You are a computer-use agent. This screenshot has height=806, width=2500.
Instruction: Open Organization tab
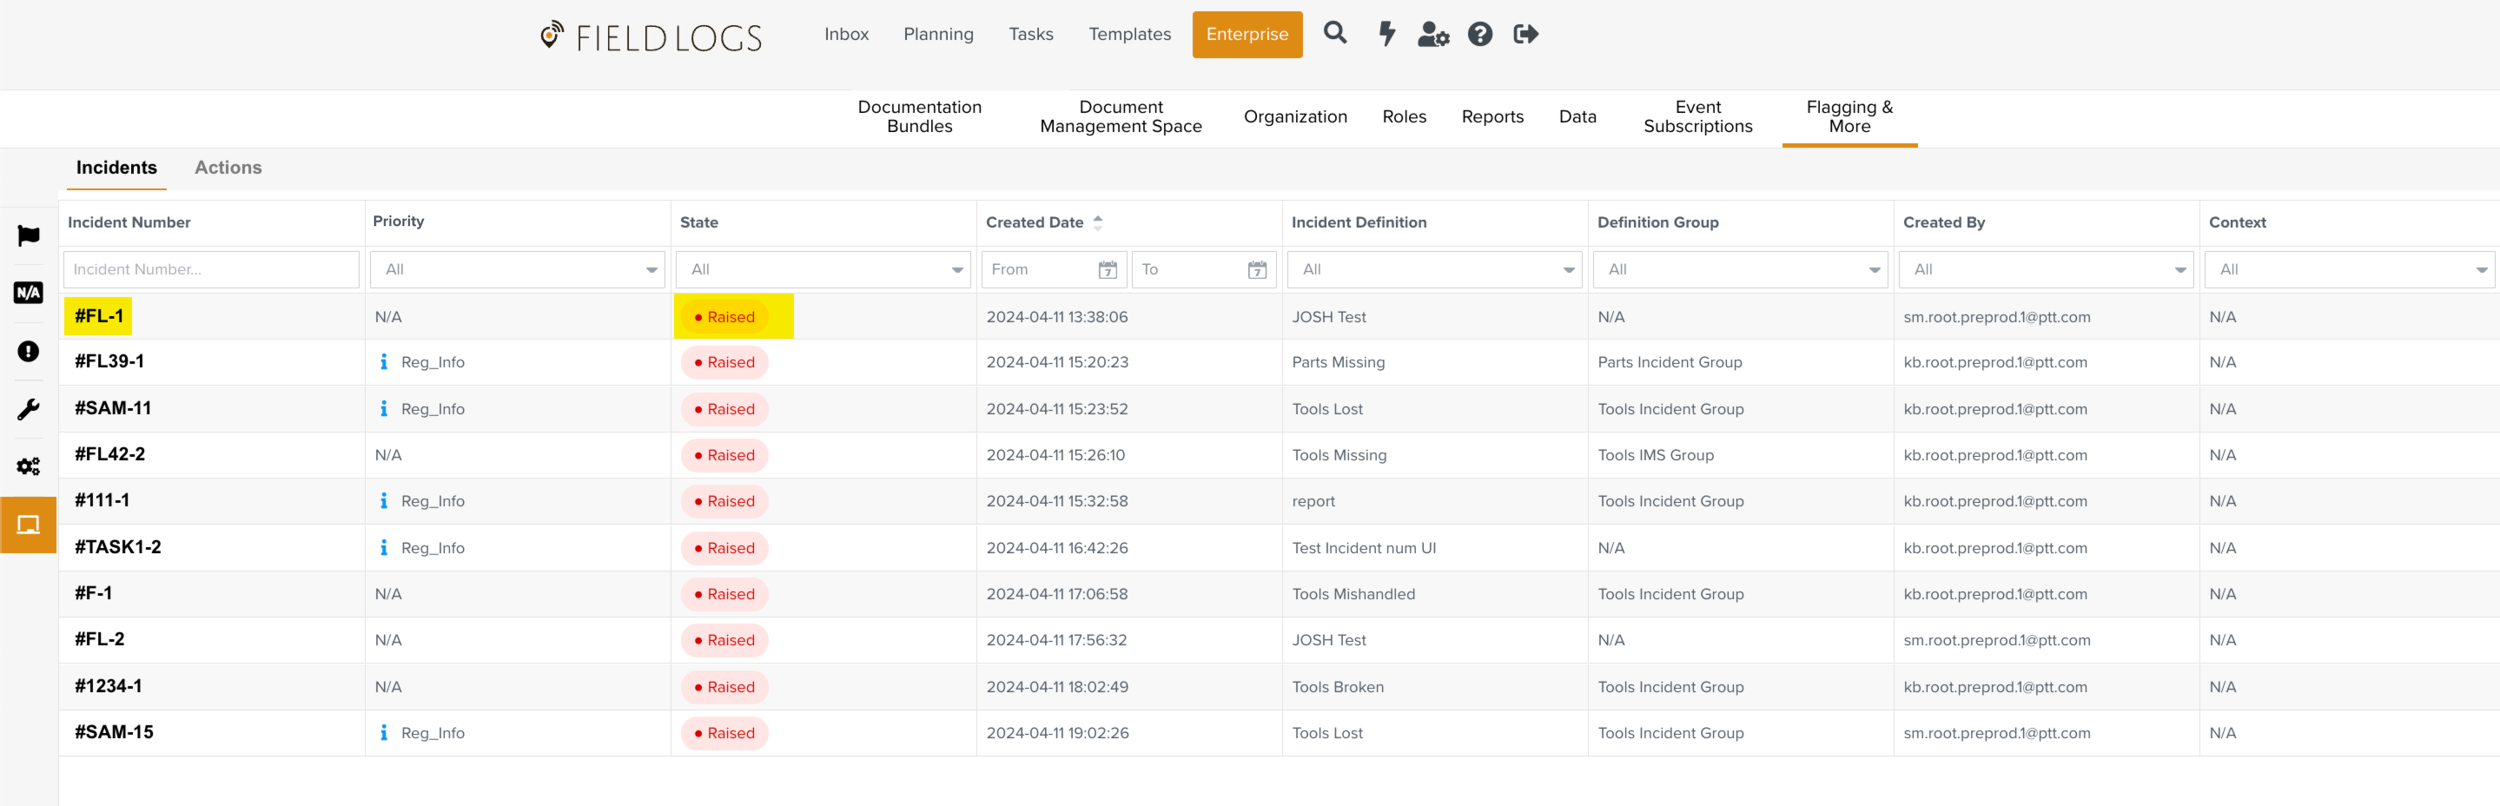[x=1295, y=117]
